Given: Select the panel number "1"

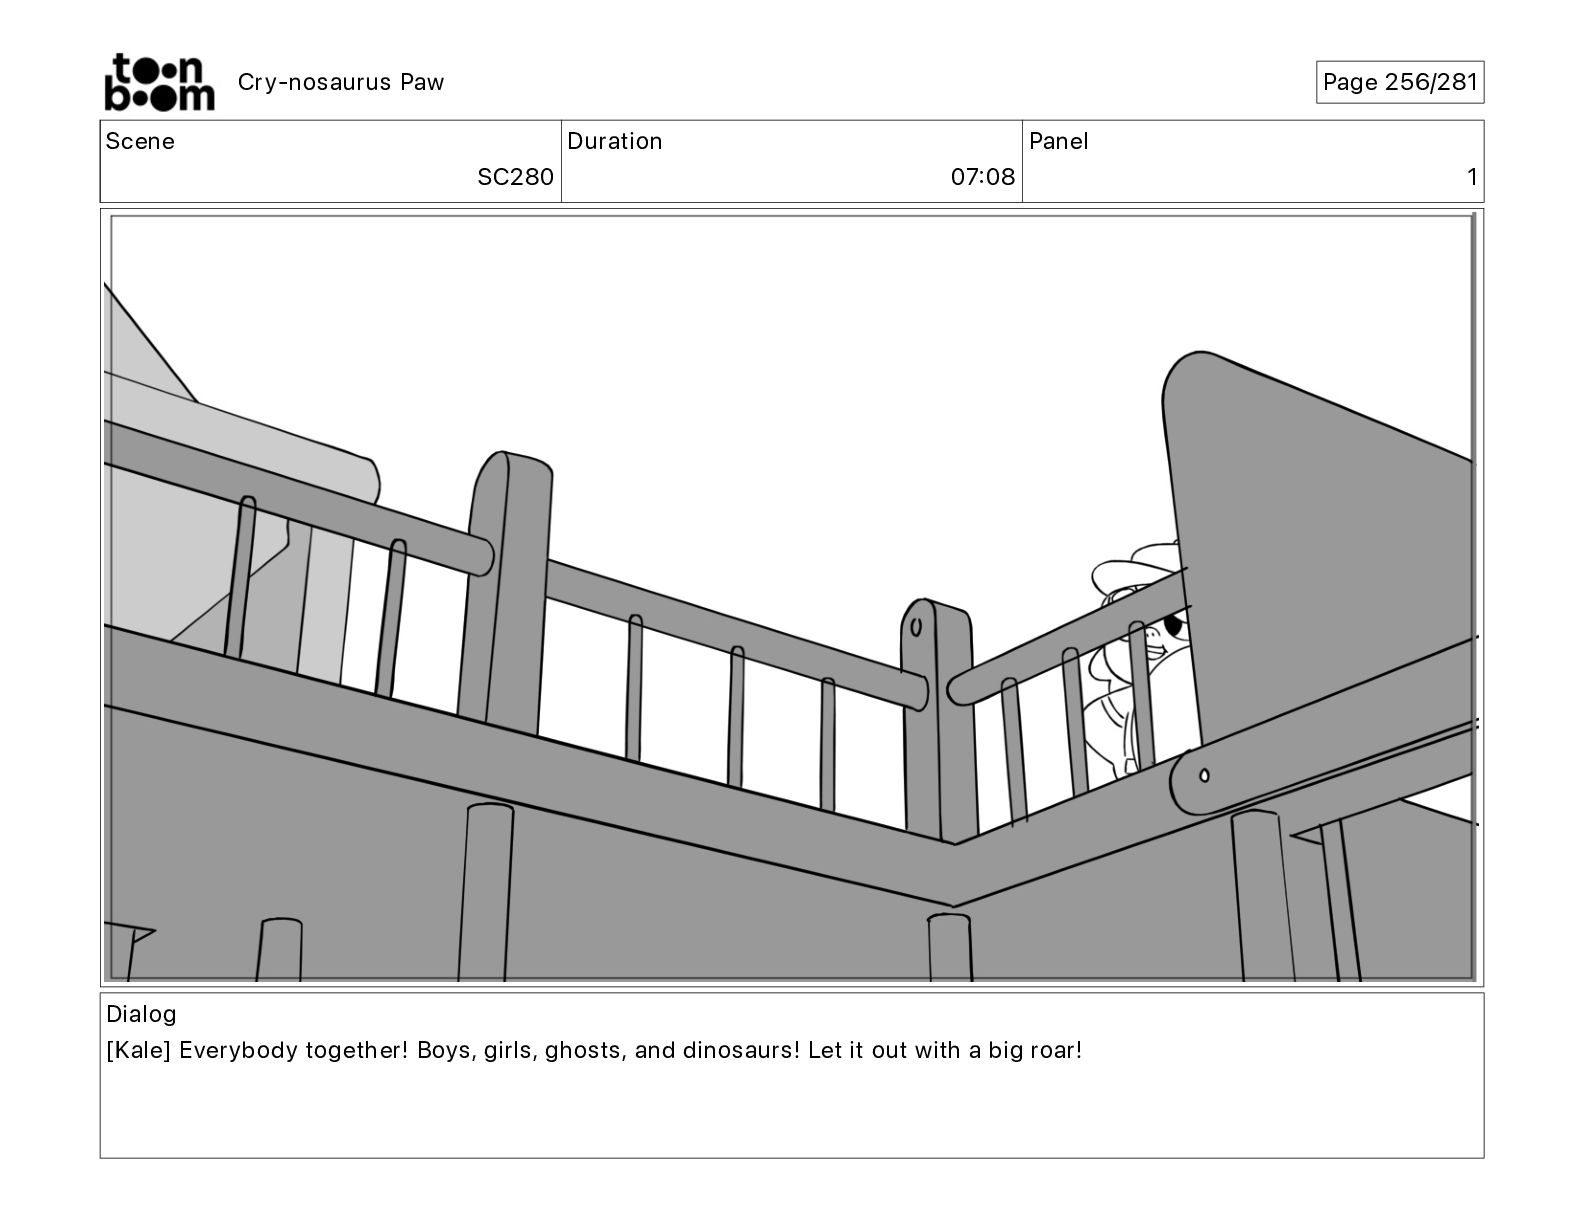Looking at the screenshot, I should tap(1472, 177).
